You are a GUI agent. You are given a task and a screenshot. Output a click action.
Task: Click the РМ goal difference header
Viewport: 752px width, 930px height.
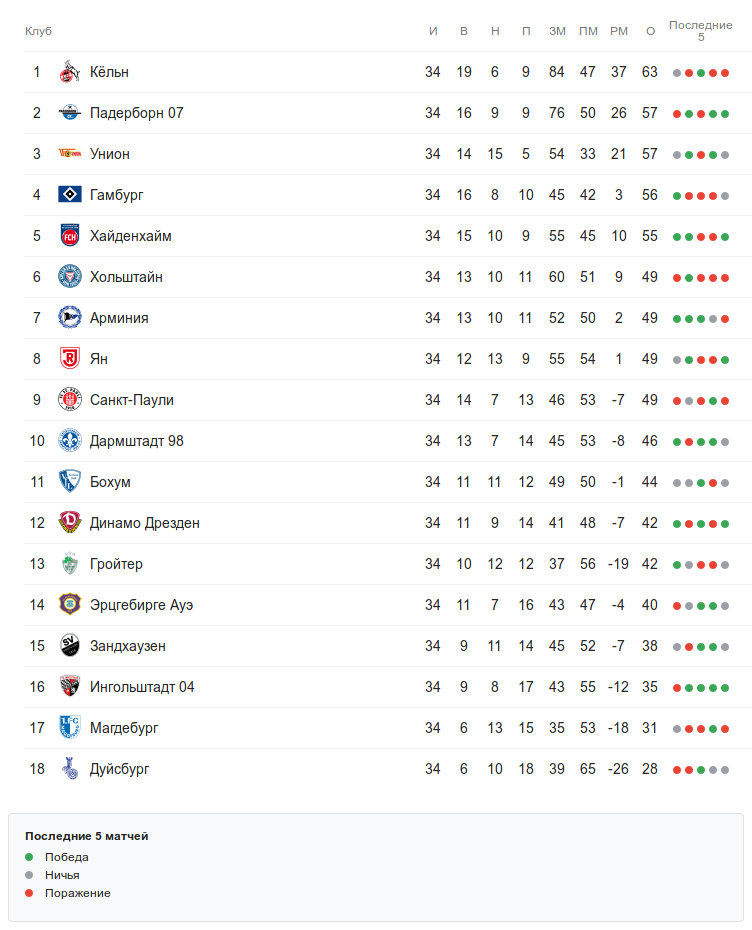pyautogui.click(x=619, y=31)
